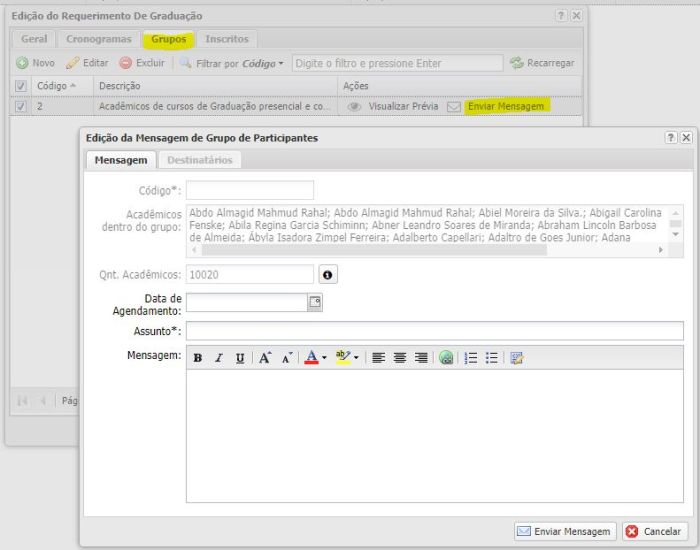
Task: Open the font color dropdown arrow
Action: (x=324, y=357)
